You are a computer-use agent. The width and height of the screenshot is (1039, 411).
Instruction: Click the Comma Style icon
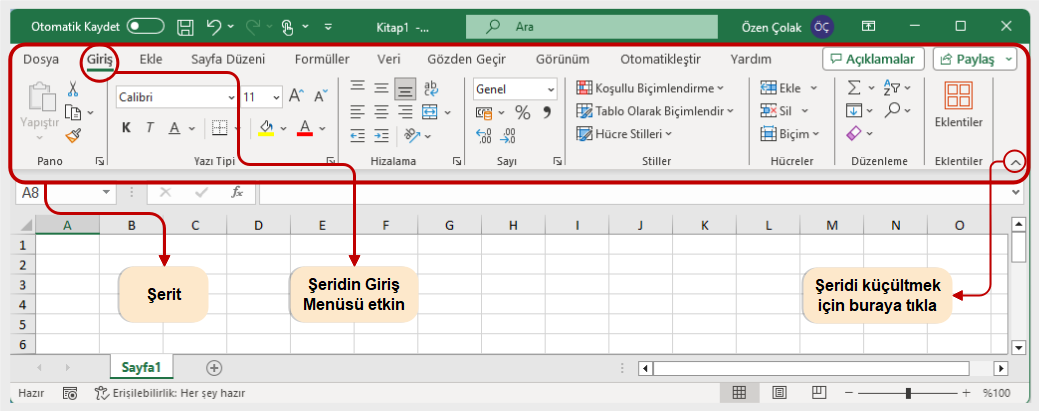(547, 112)
